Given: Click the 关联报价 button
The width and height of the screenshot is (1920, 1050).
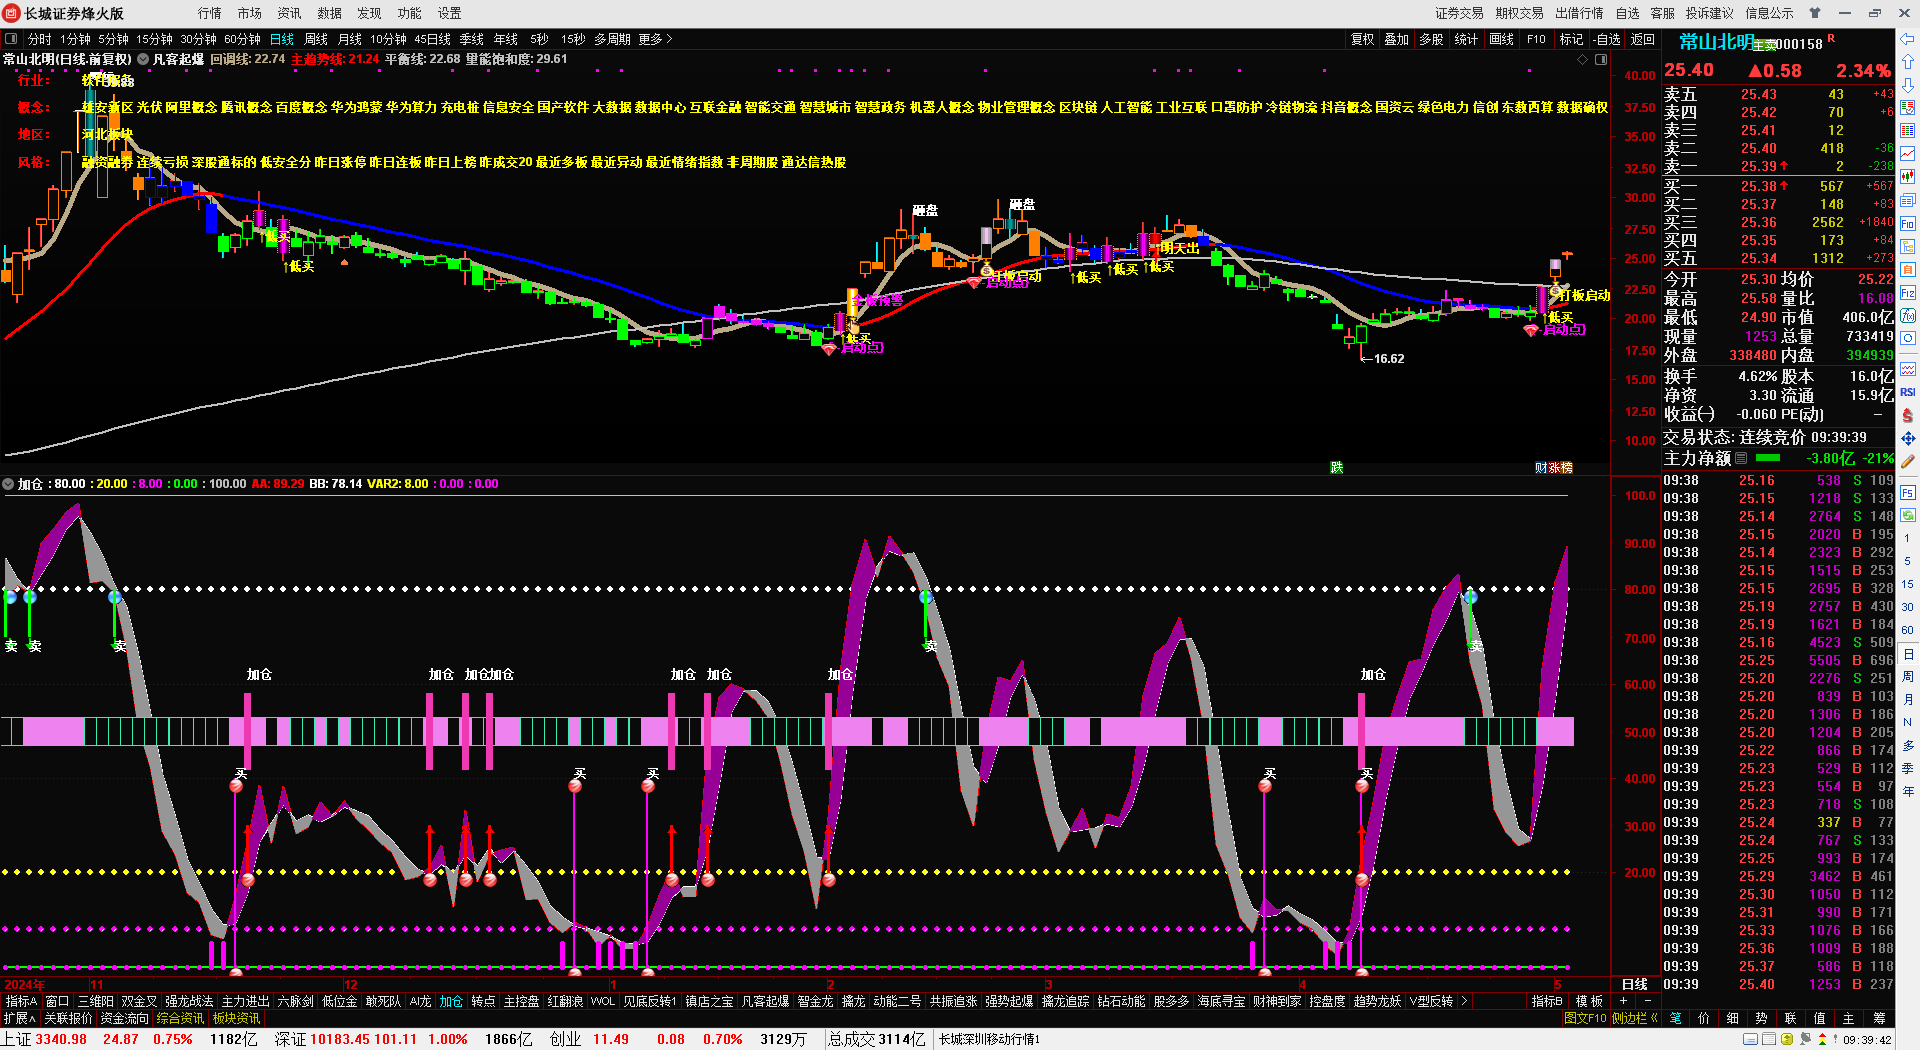Looking at the screenshot, I should coord(69,1018).
